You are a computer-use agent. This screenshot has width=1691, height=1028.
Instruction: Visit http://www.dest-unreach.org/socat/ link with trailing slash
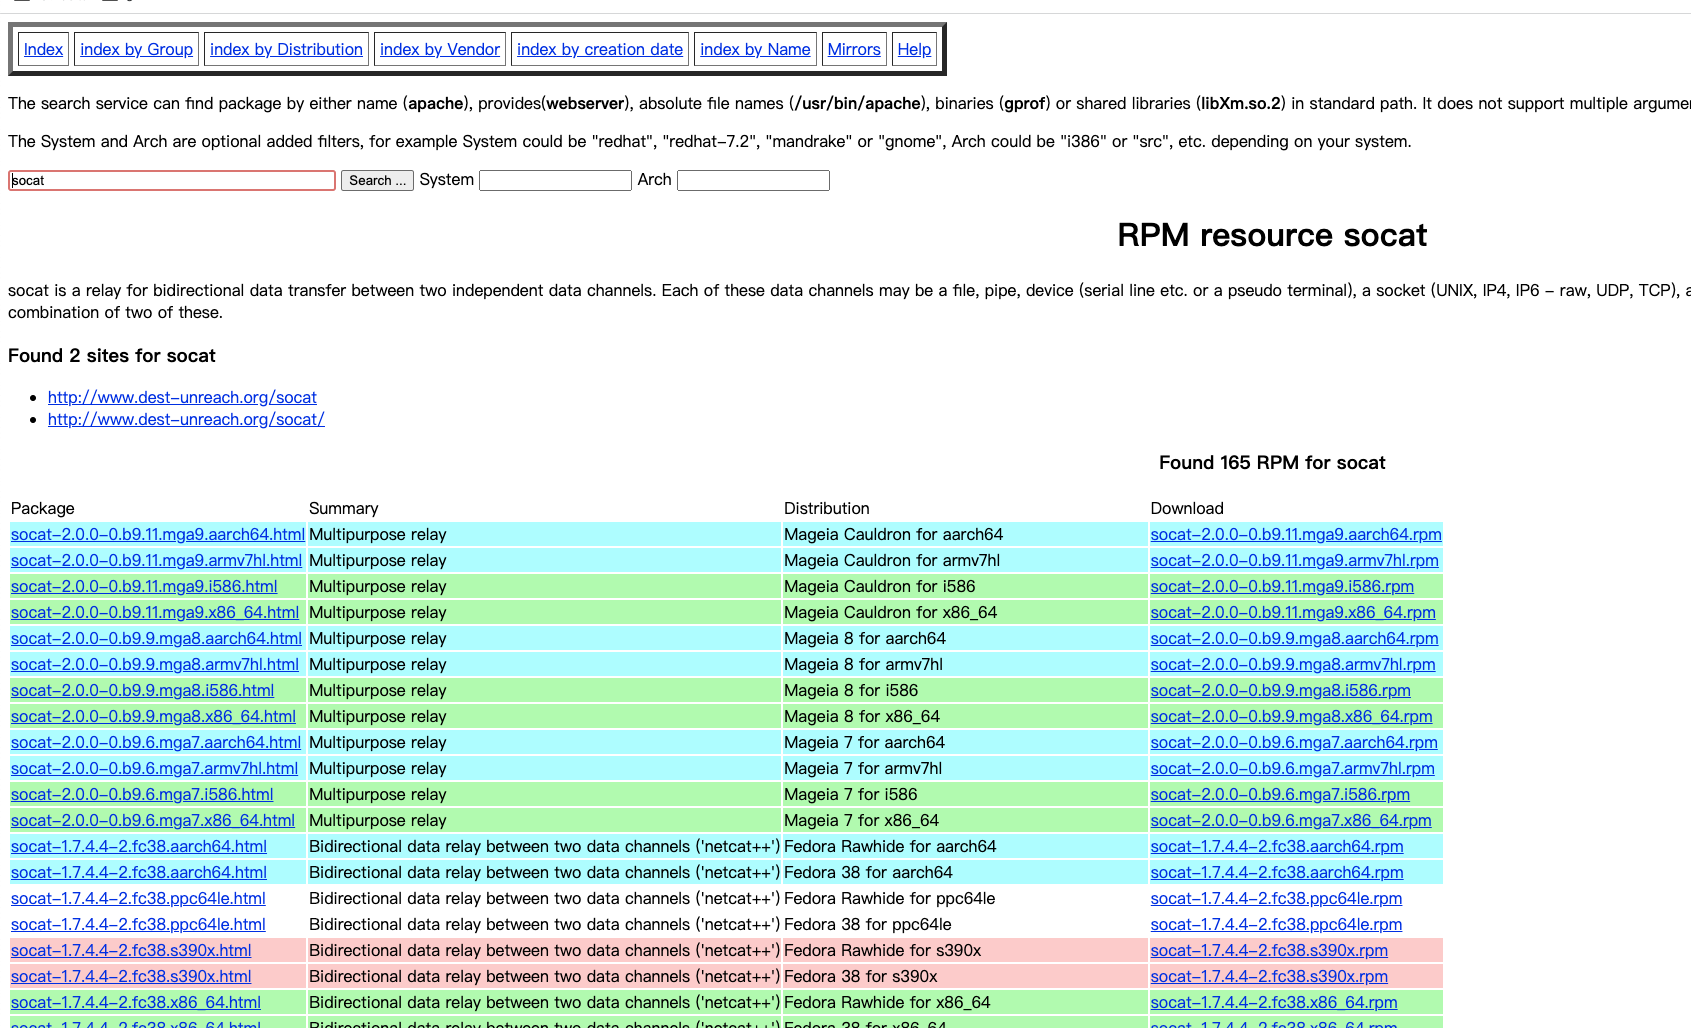click(x=186, y=419)
